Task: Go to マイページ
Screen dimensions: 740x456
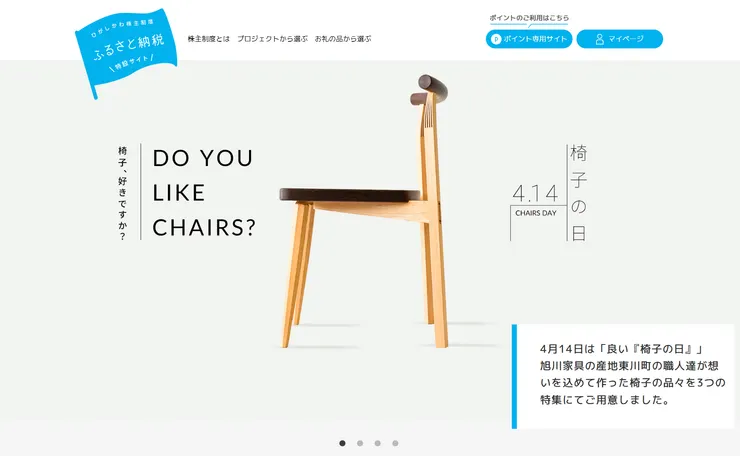Action: pos(620,39)
